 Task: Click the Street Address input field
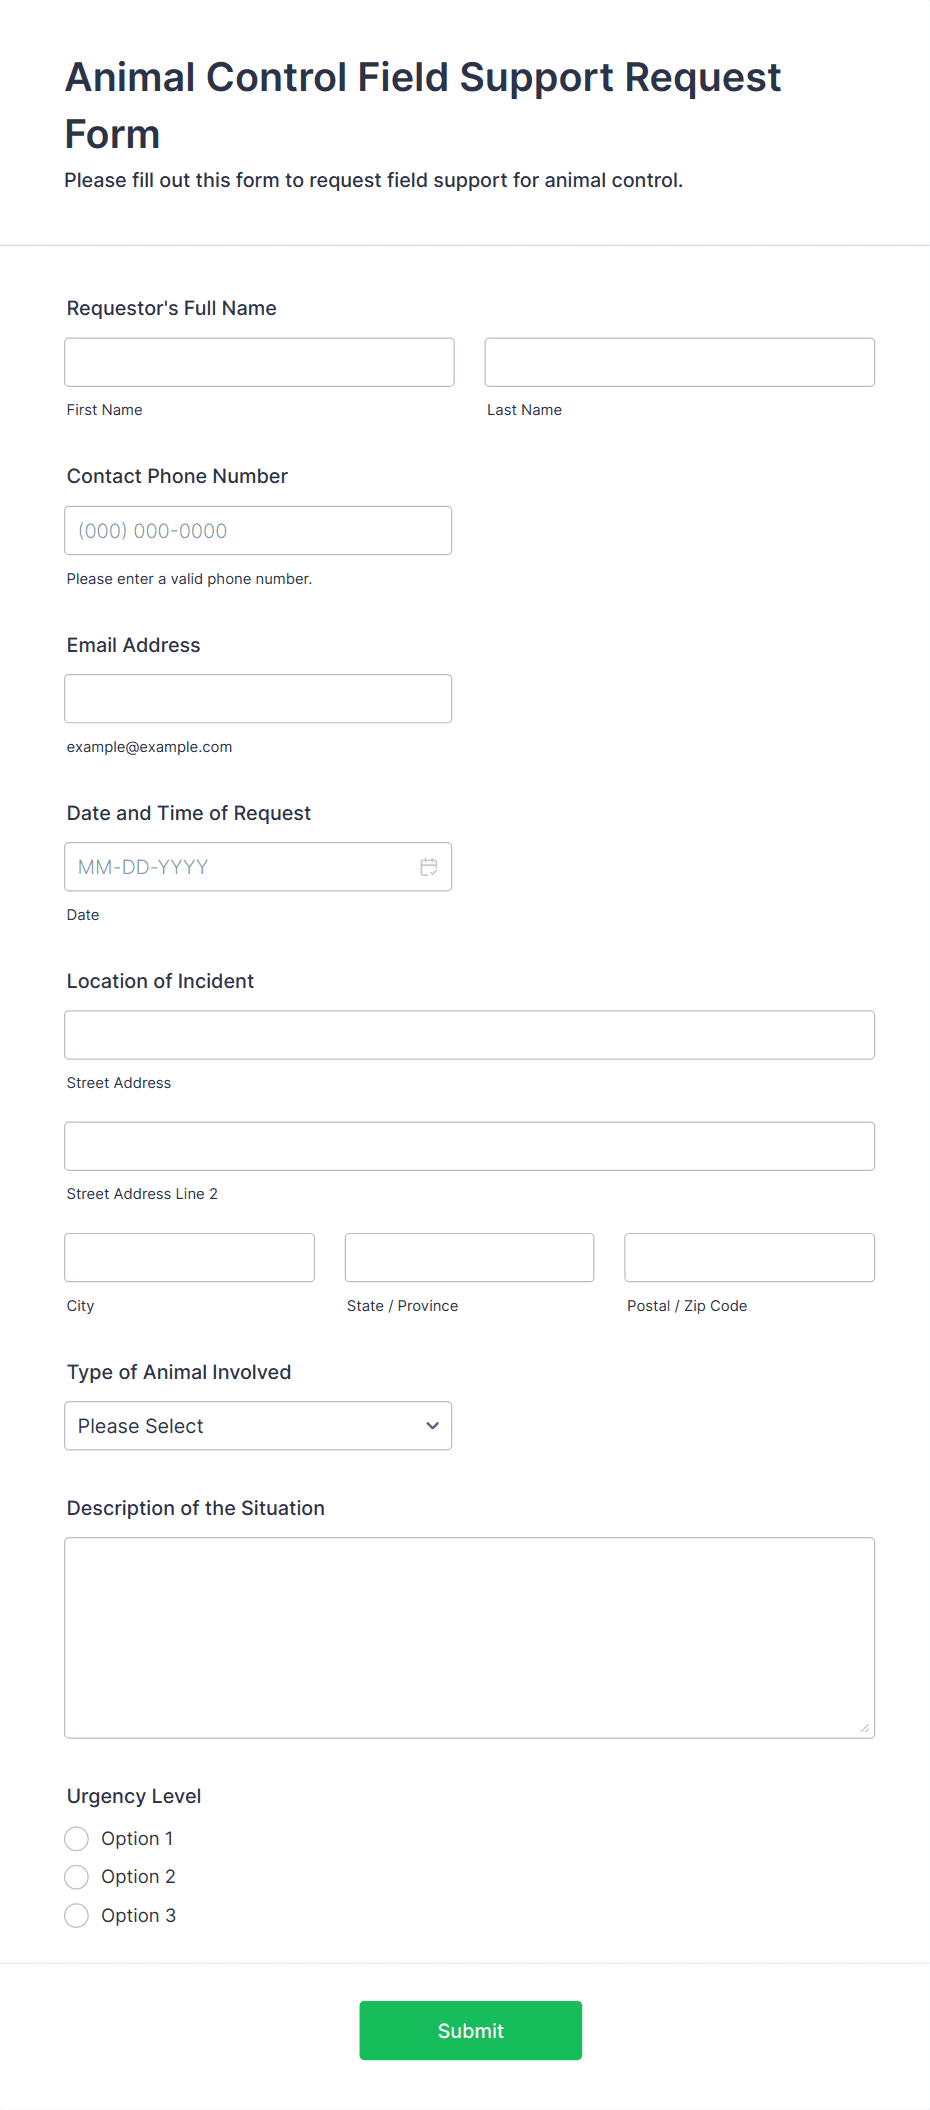469,1035
